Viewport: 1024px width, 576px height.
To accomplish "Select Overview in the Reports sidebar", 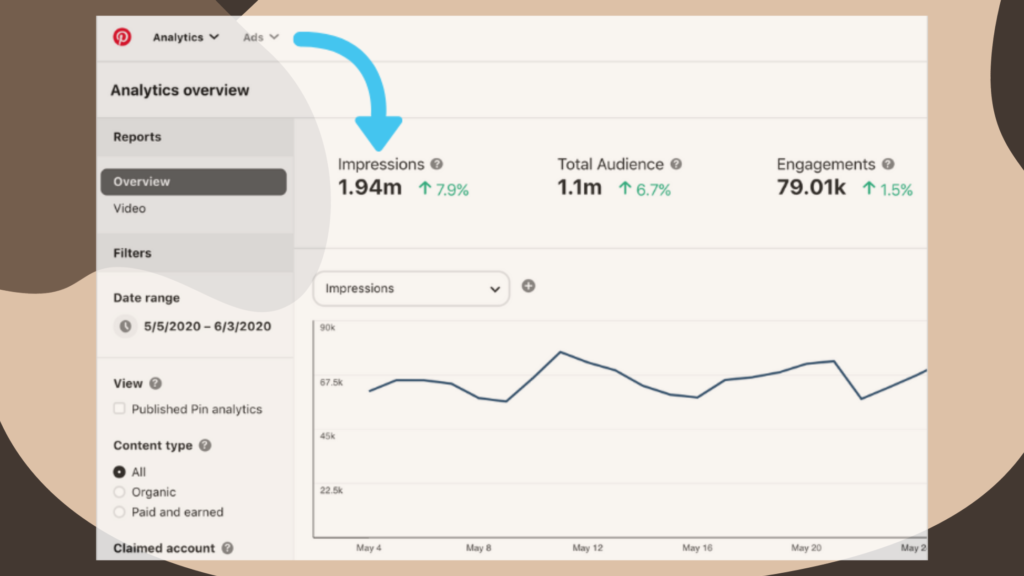I will tap(193, 182).
